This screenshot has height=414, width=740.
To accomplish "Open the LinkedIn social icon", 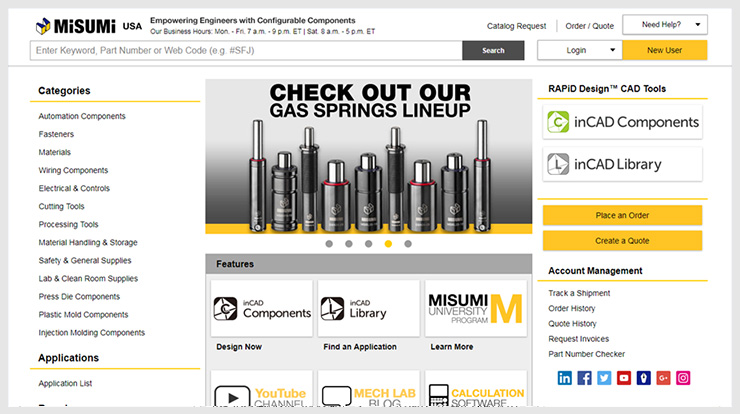I will (x=564, y=378).
